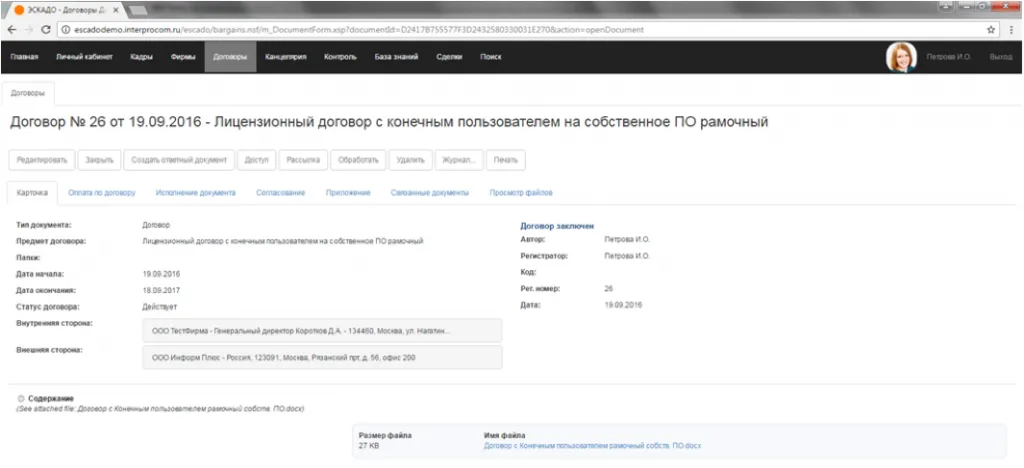Click the Печать button

506,160
